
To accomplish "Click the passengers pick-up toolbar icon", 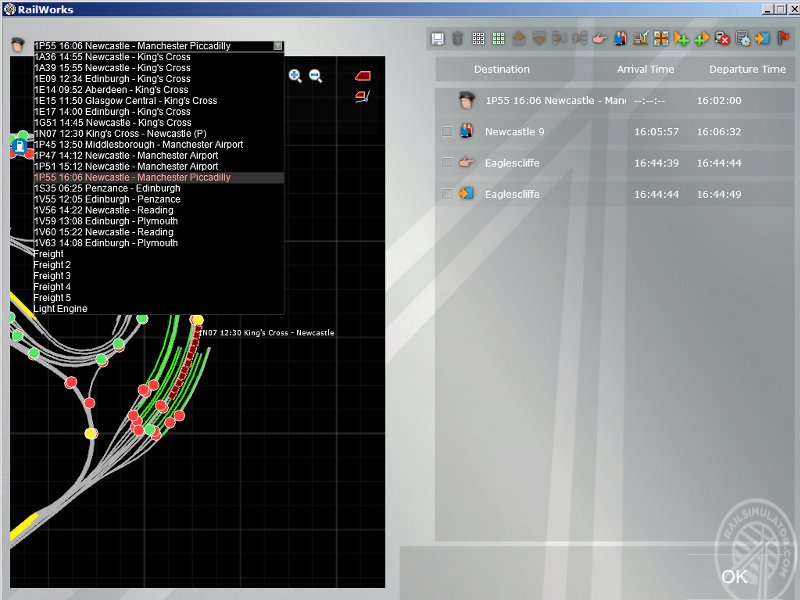I will [620, 39].
